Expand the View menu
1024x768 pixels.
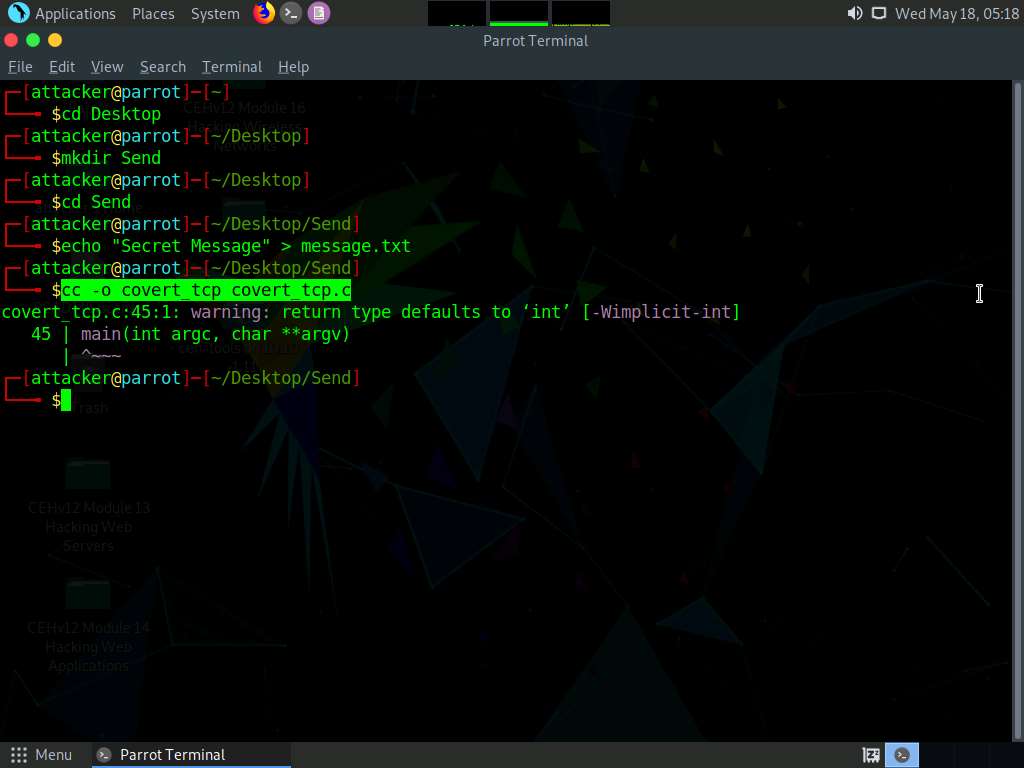coord(107,67)
